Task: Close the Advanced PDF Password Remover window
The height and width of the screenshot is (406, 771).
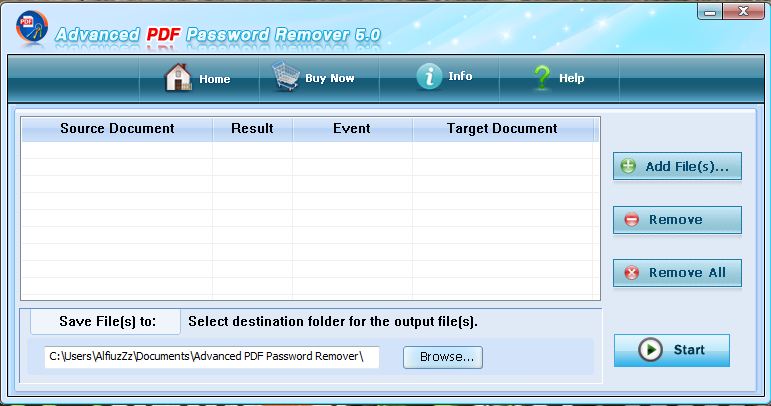Action: (743, 11)
